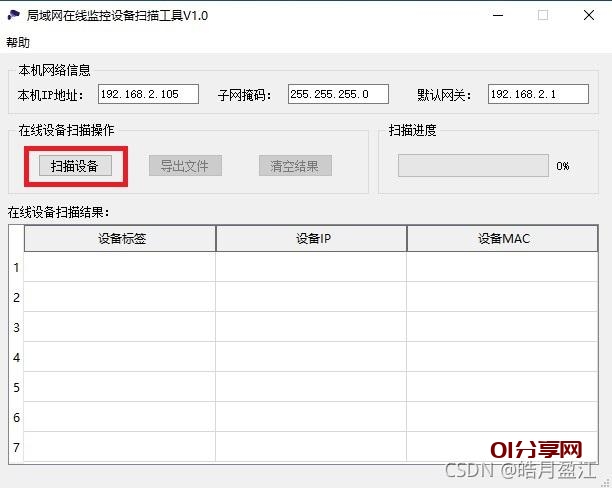Viewport: 612px width, 488px height.
Task: Click the 默认网关 gateway field
Action: (x=537, y=94)
